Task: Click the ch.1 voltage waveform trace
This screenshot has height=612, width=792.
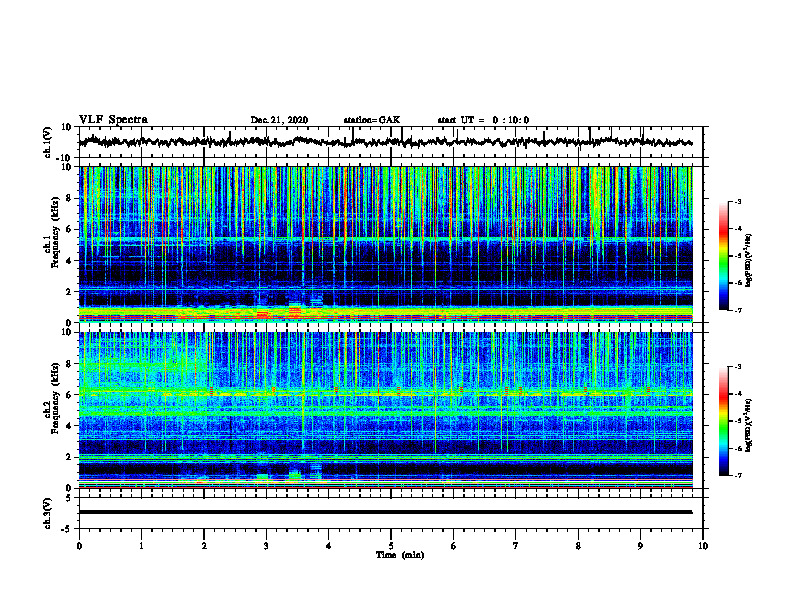Action: [x=385, y=142]
